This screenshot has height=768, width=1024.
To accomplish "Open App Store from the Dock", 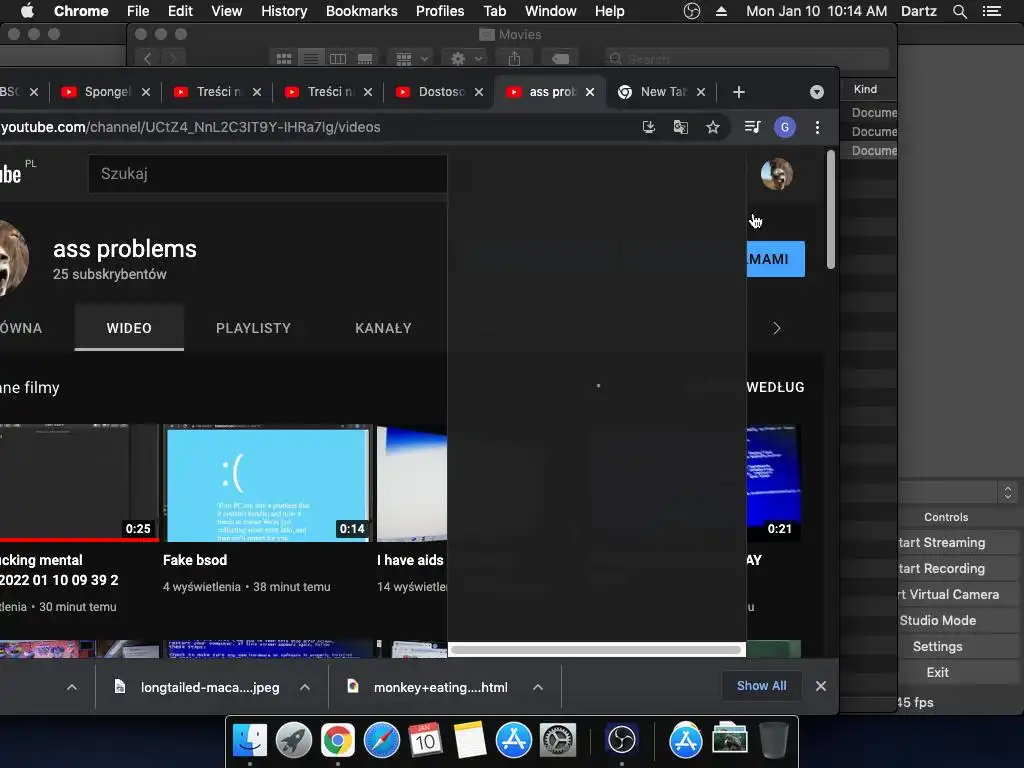I will pyautogui.click(x=513, y=740).
